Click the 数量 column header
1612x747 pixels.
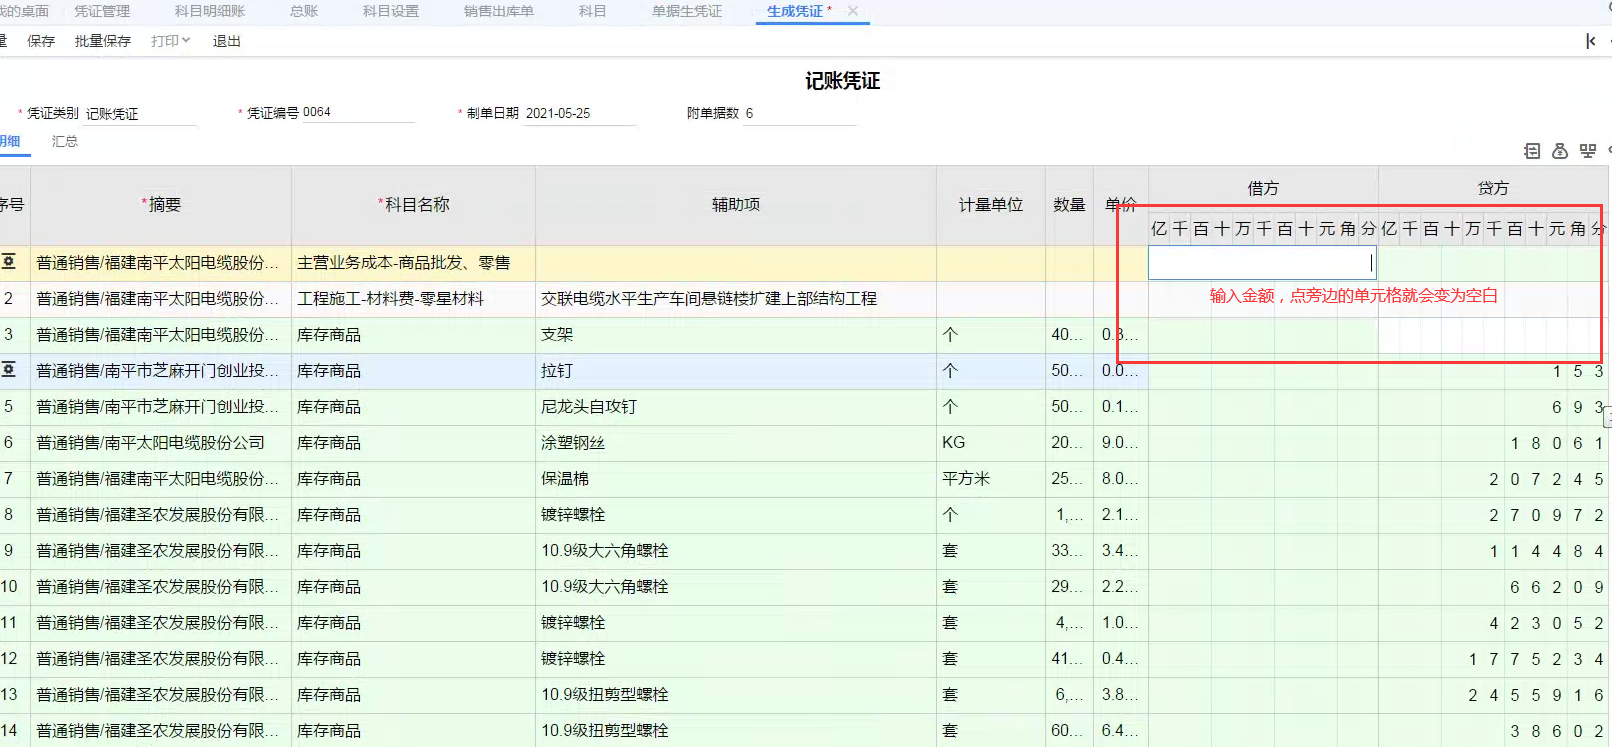1069,205
